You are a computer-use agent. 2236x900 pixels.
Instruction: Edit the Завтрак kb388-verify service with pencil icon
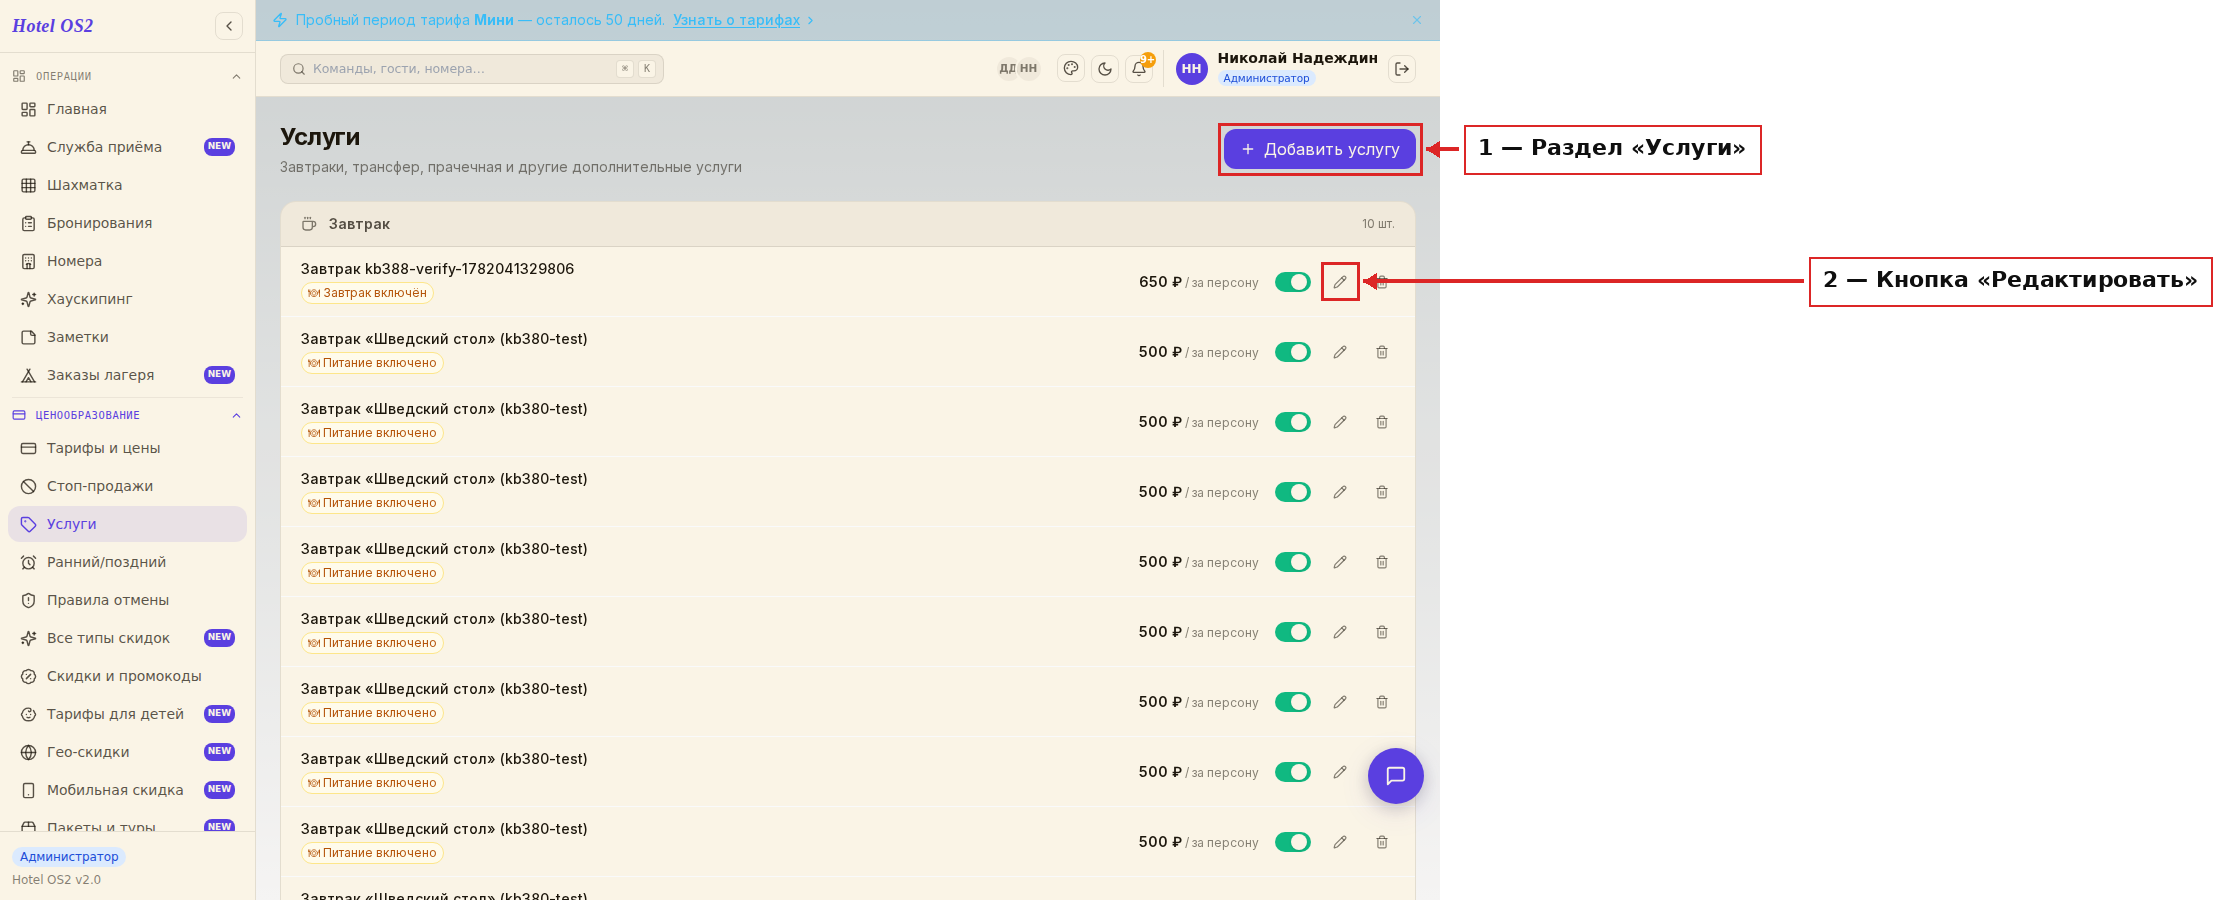(1340, 282)
